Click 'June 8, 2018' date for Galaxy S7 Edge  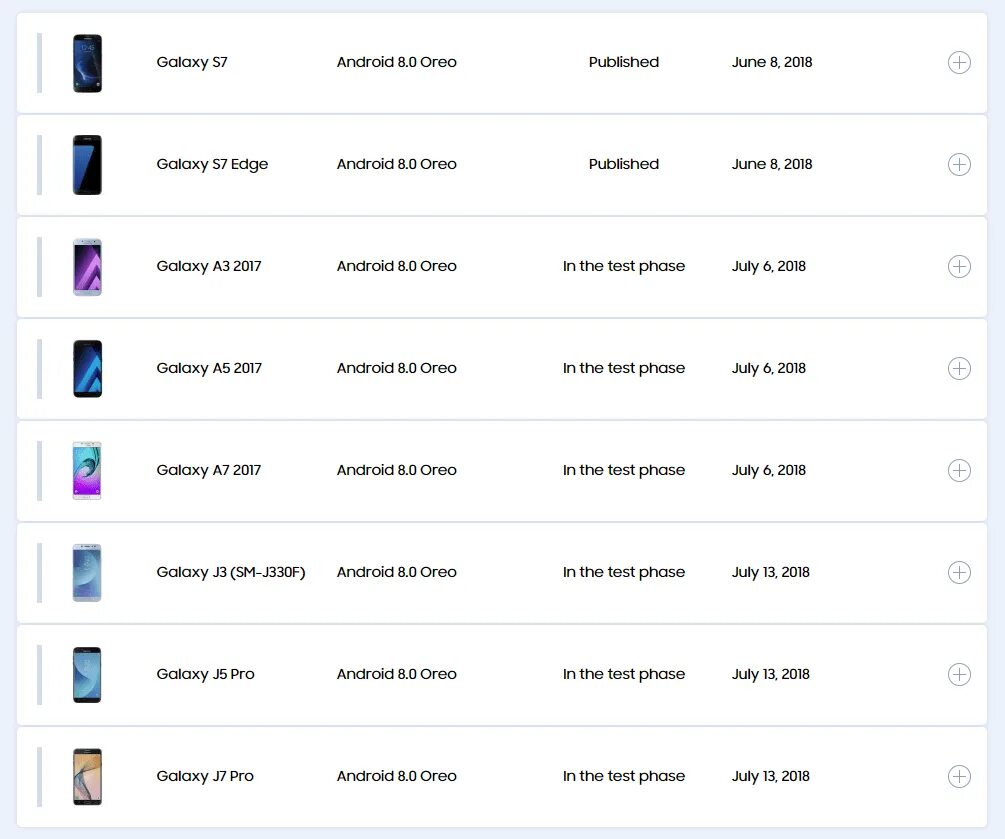[772, 164]
